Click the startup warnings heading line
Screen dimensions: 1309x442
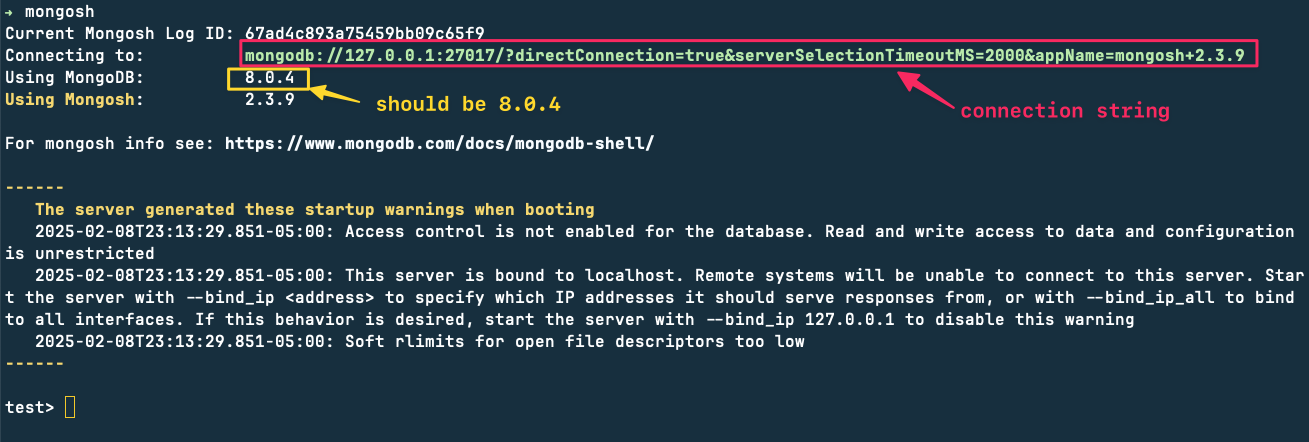pos(315,209)
